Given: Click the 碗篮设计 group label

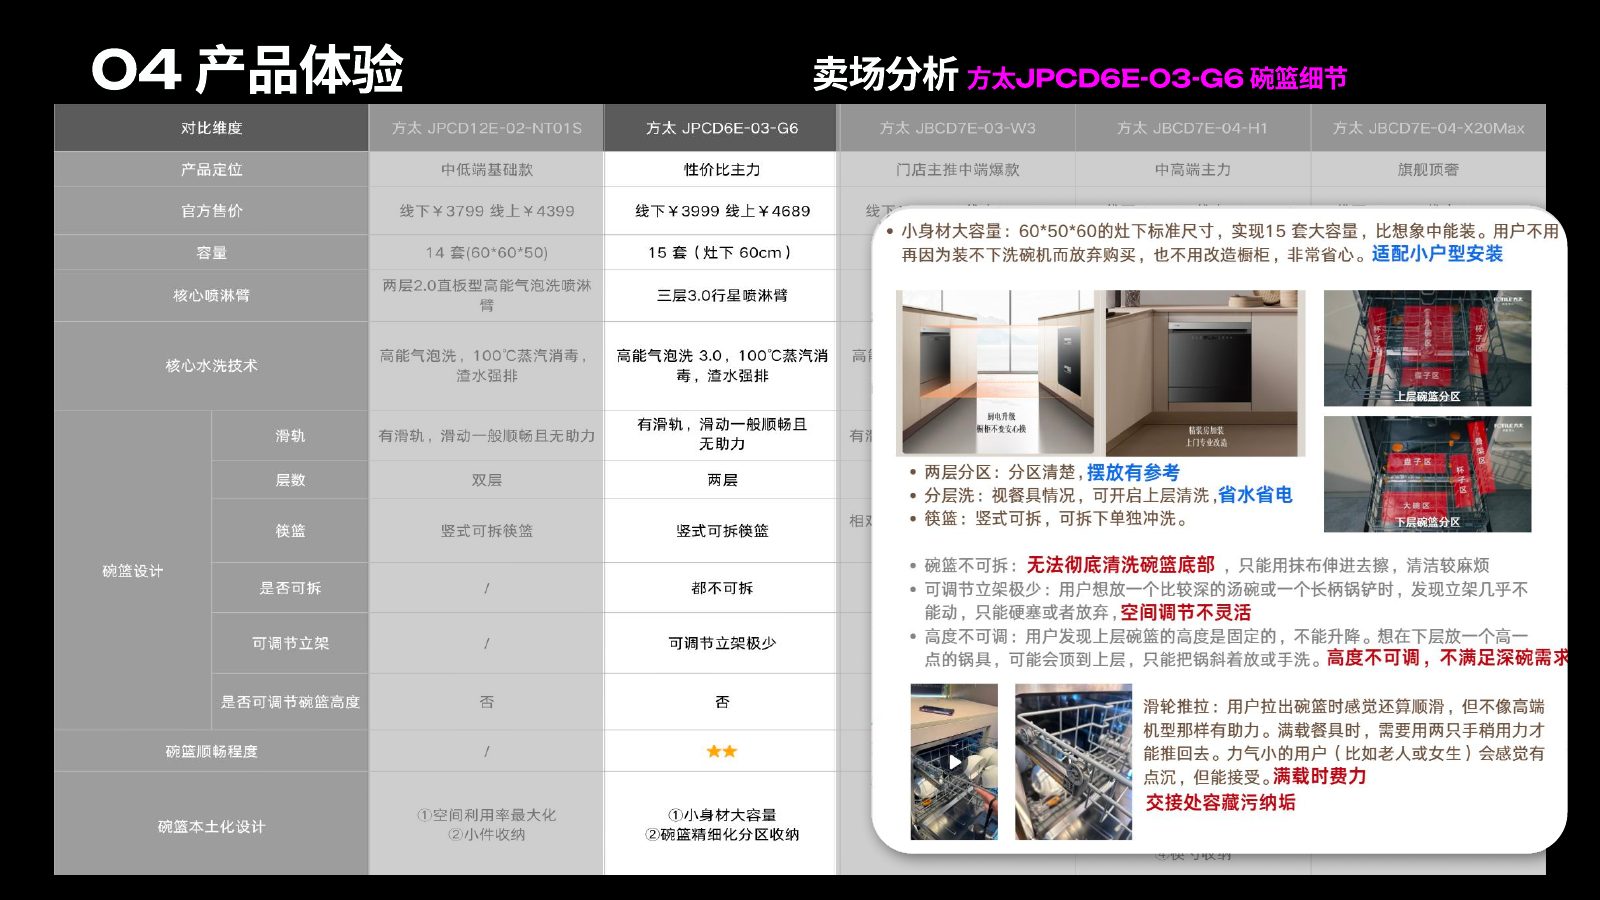Looking at the screenshot, I should (132, 570).
